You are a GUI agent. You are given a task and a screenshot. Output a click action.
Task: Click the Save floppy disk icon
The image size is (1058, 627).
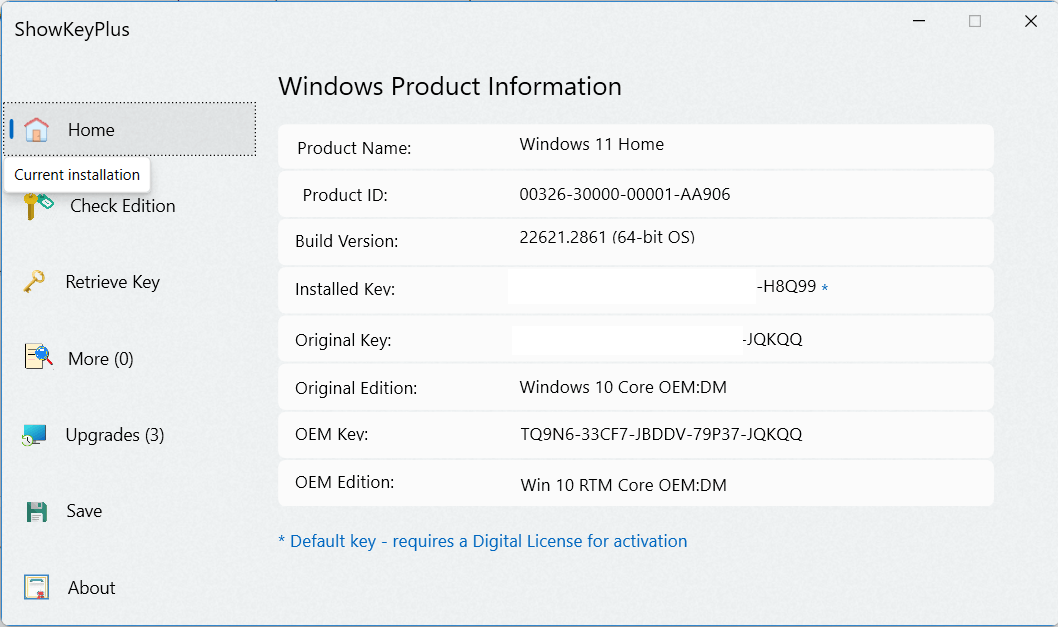(x=36, y=512)
